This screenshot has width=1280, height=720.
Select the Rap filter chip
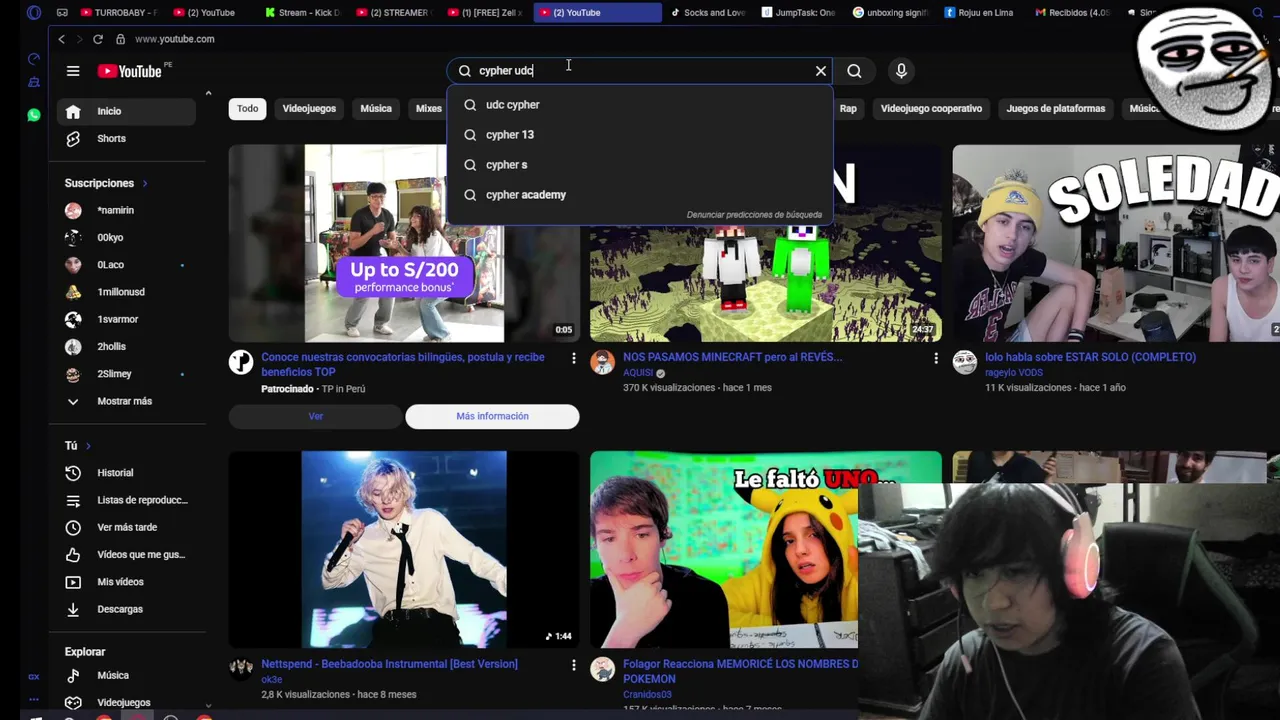848,108
